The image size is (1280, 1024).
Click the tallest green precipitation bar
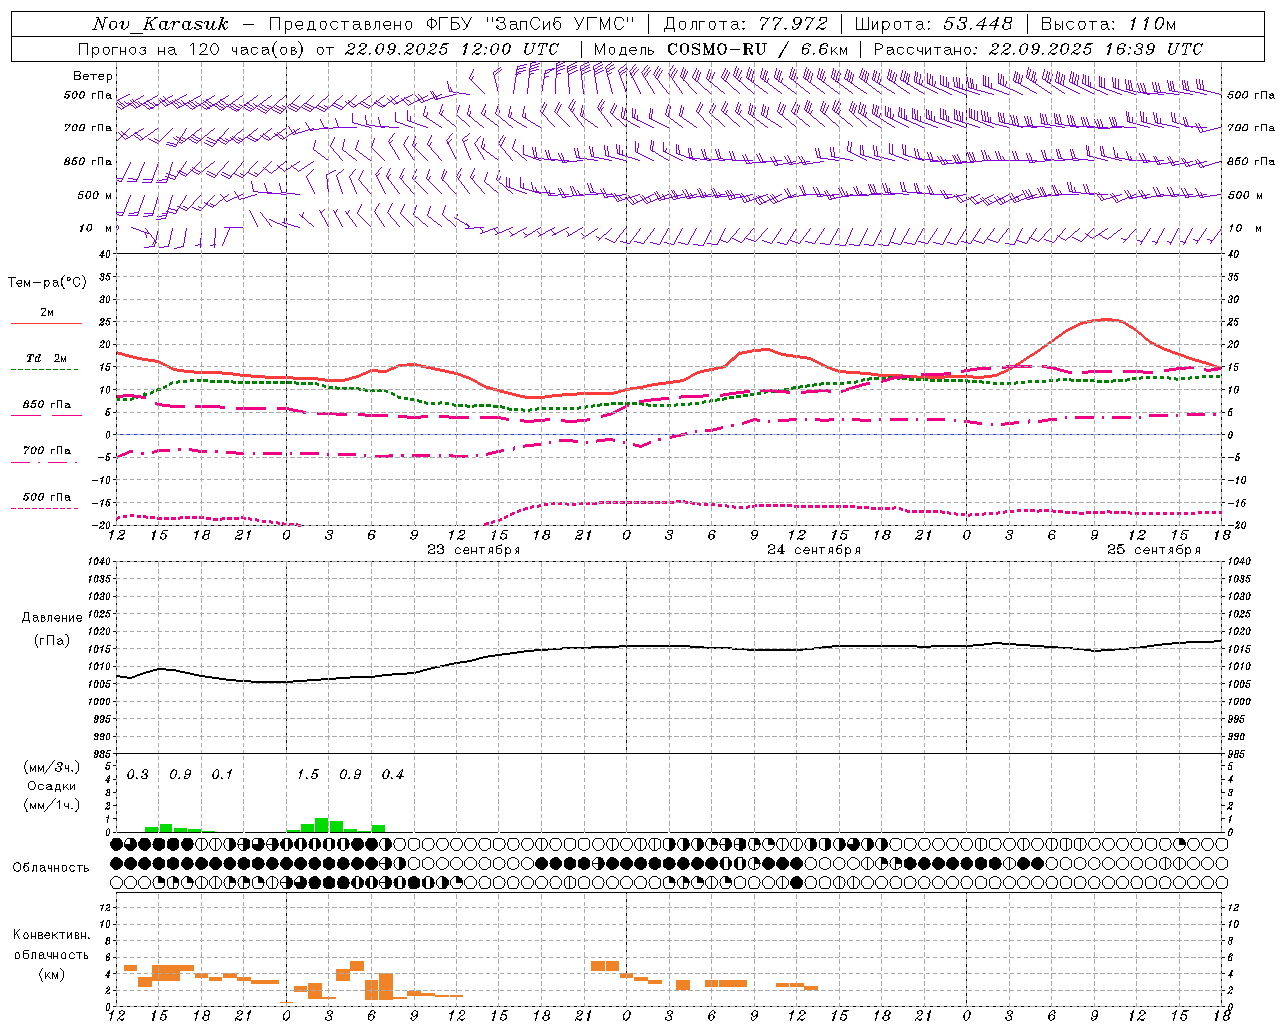322,825
